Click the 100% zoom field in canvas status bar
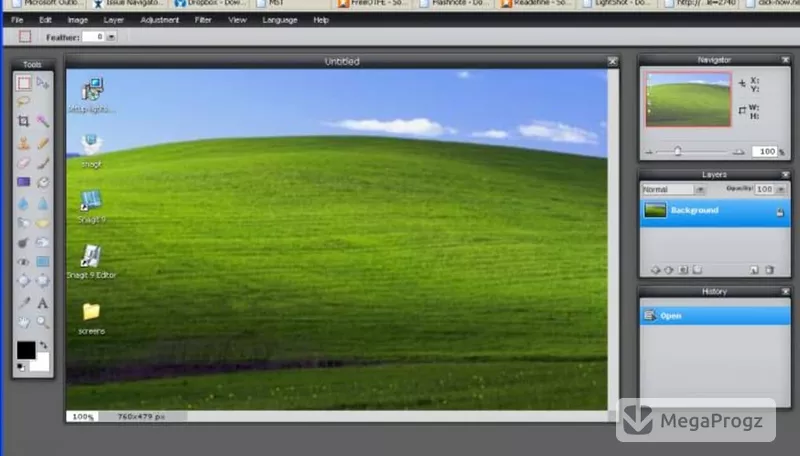Viewport: 800px width, 456px height. [83, 417]
